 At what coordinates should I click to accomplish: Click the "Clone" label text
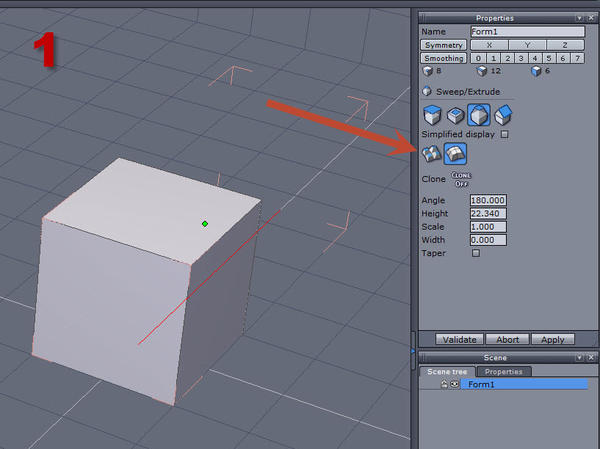(434, 179)
